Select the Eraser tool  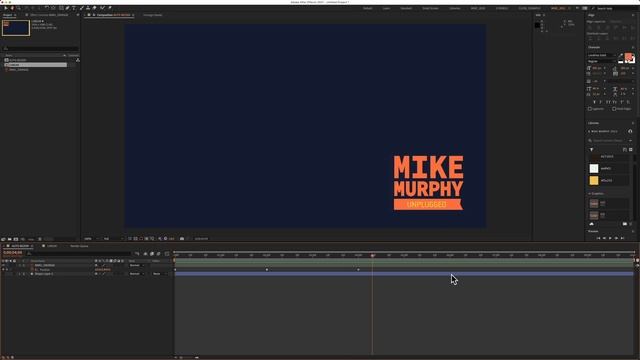point(94,8)
